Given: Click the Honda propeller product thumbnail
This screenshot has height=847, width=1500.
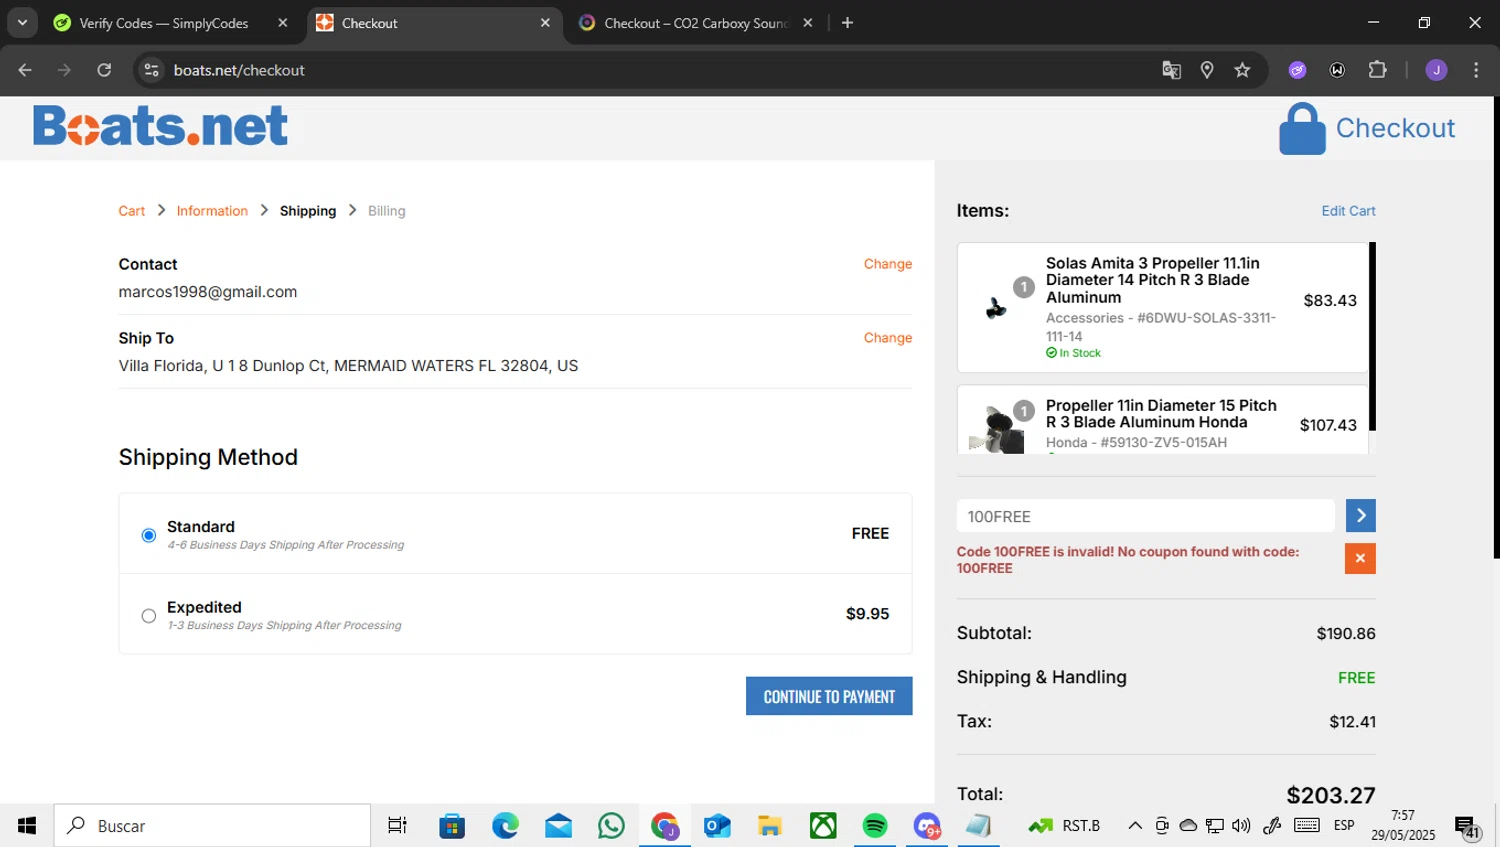Looking at the screenshot, I should pos(997,430).
